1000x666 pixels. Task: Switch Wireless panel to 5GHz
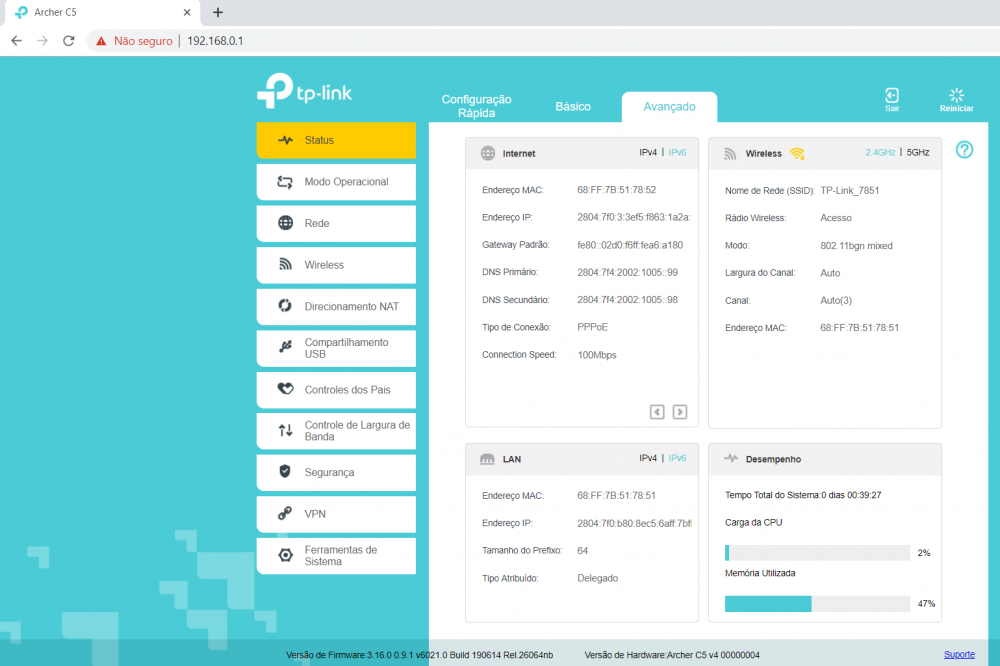[x=918, y=153]
